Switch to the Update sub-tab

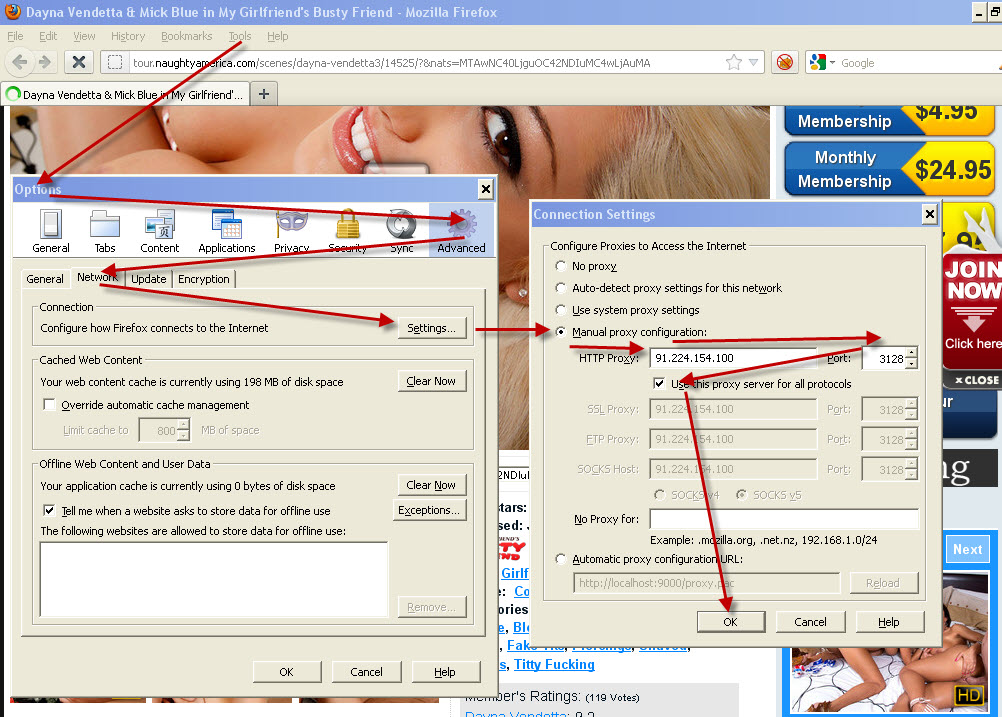tap(148, 279)
